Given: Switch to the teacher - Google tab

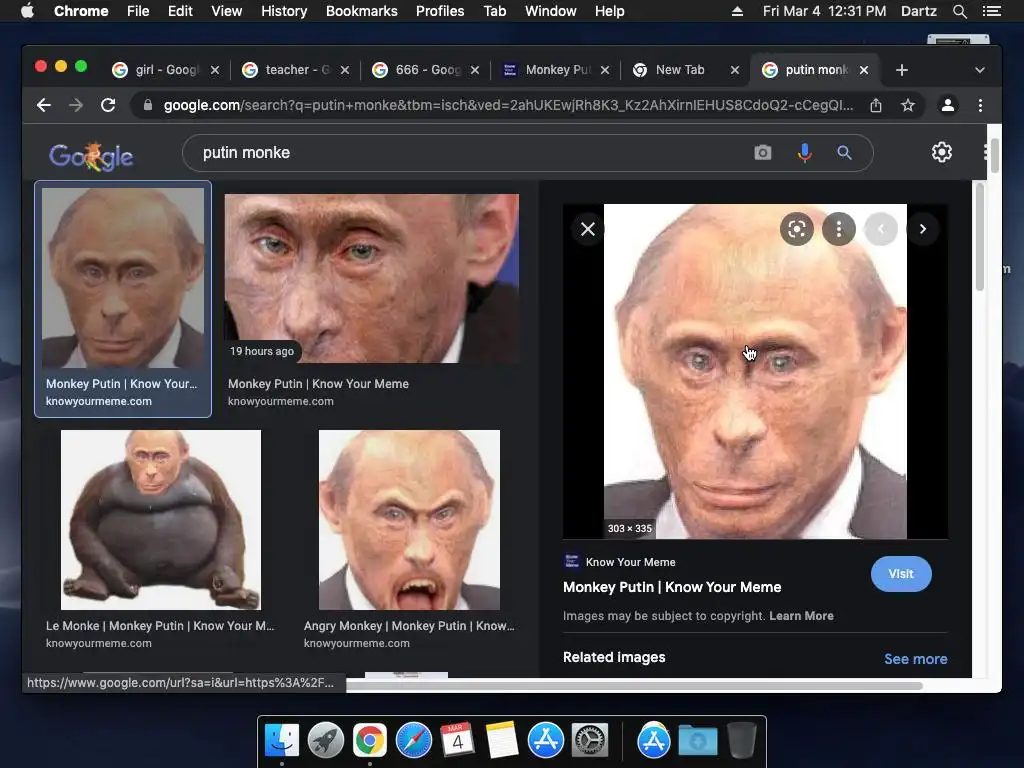Looking at the screenshot, I should [297, 70].
